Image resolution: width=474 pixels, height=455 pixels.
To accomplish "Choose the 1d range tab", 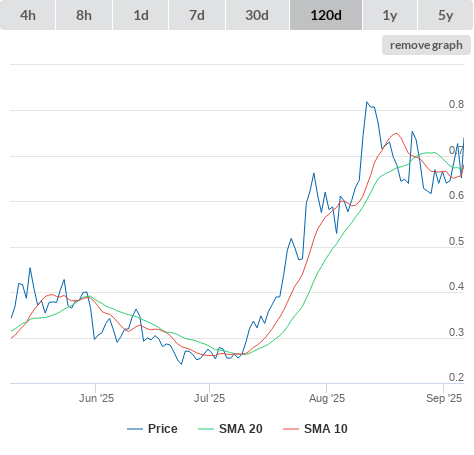I will coord(141,15).
